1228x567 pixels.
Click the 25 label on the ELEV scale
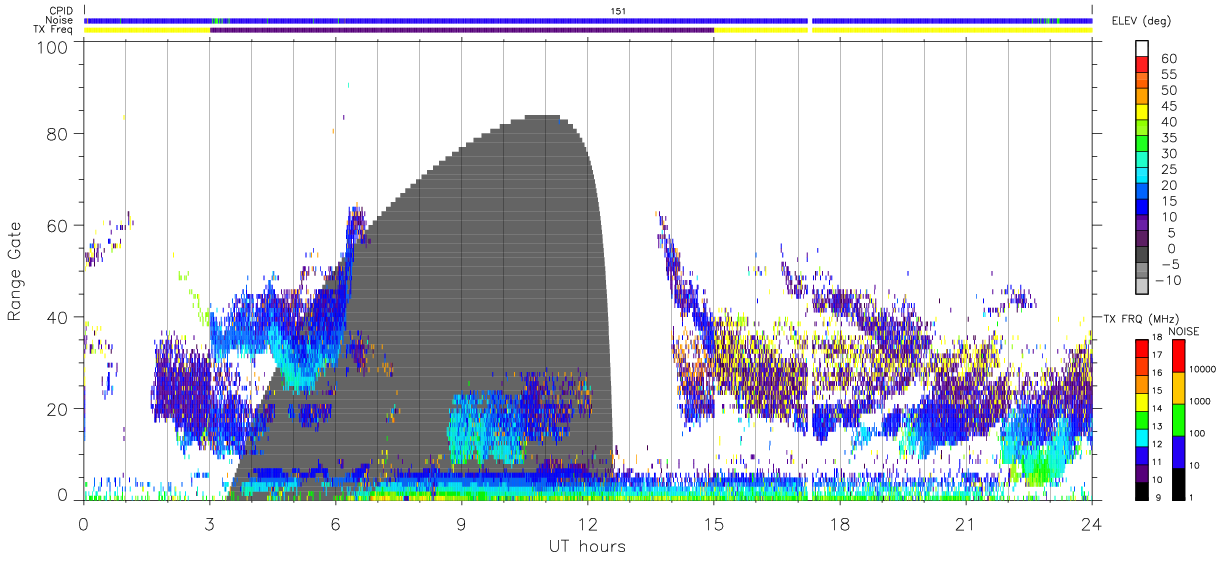[x=1168, y=169]
